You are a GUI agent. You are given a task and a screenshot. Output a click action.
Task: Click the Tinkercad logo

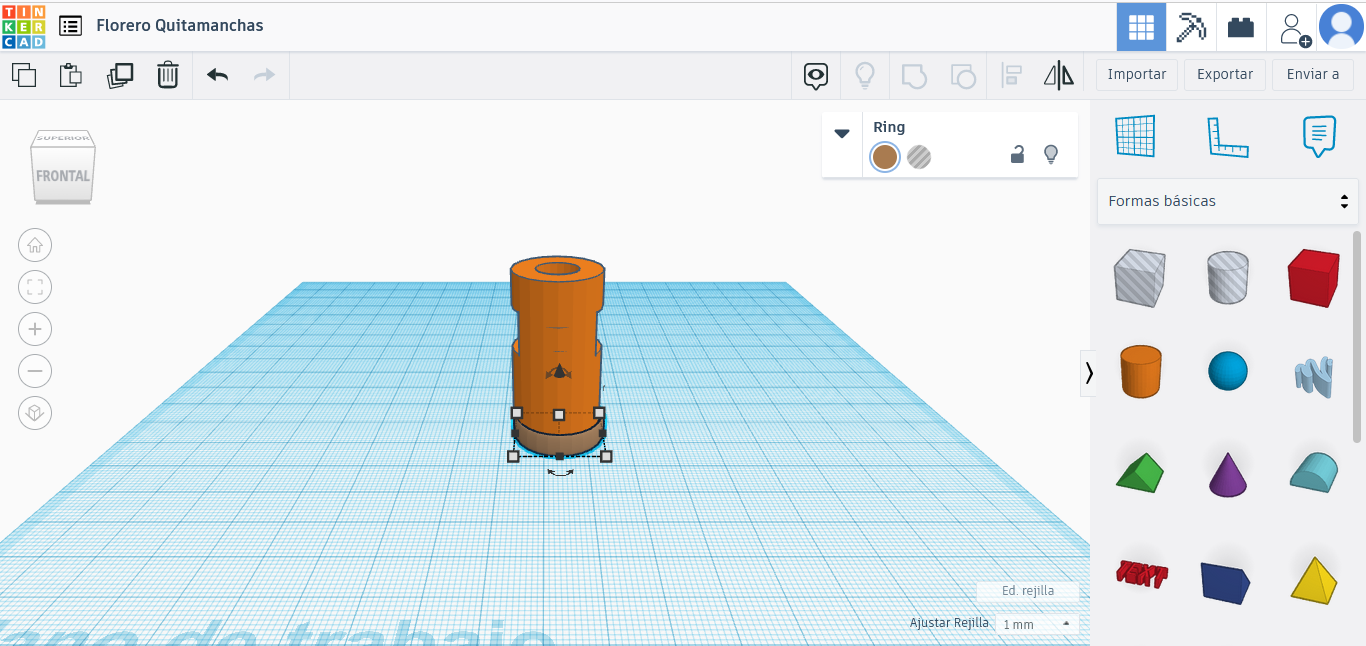(23, 26)
